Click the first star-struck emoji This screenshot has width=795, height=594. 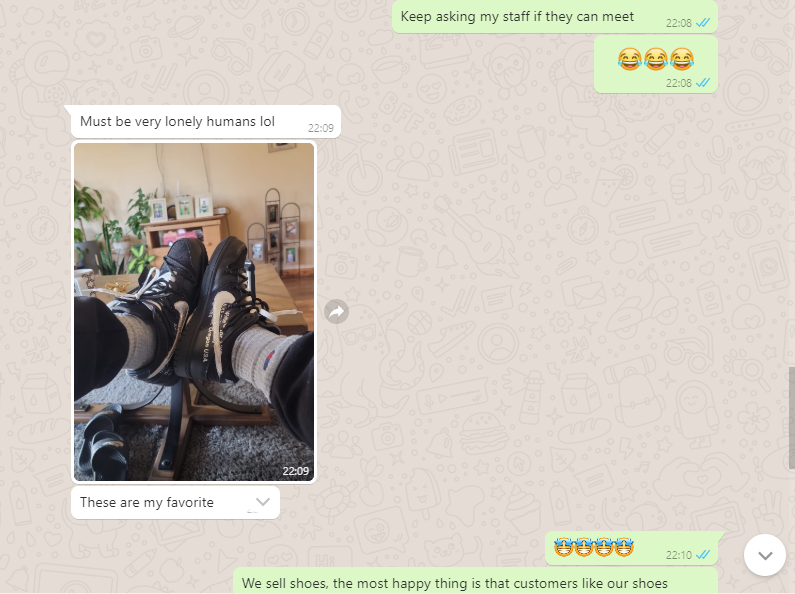click(564, 547)
